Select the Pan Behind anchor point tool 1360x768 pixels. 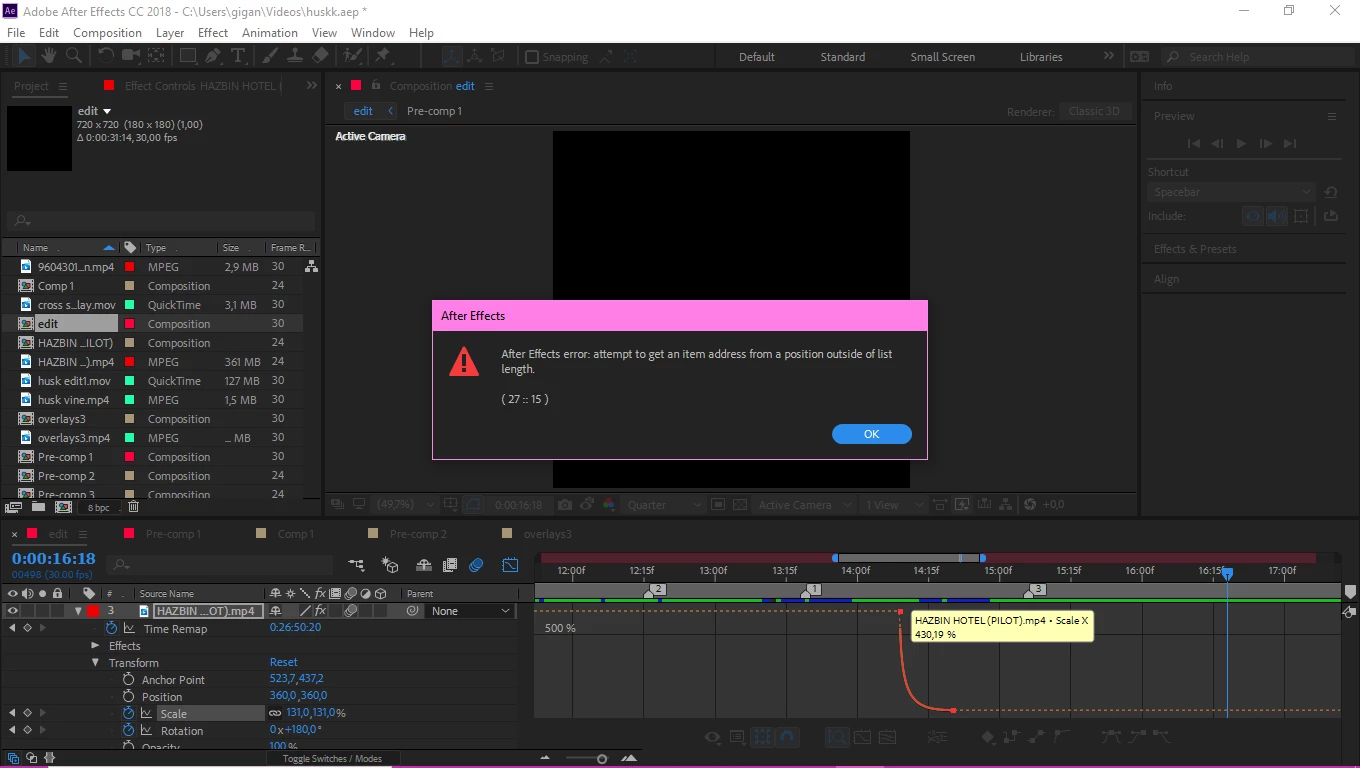156,56
